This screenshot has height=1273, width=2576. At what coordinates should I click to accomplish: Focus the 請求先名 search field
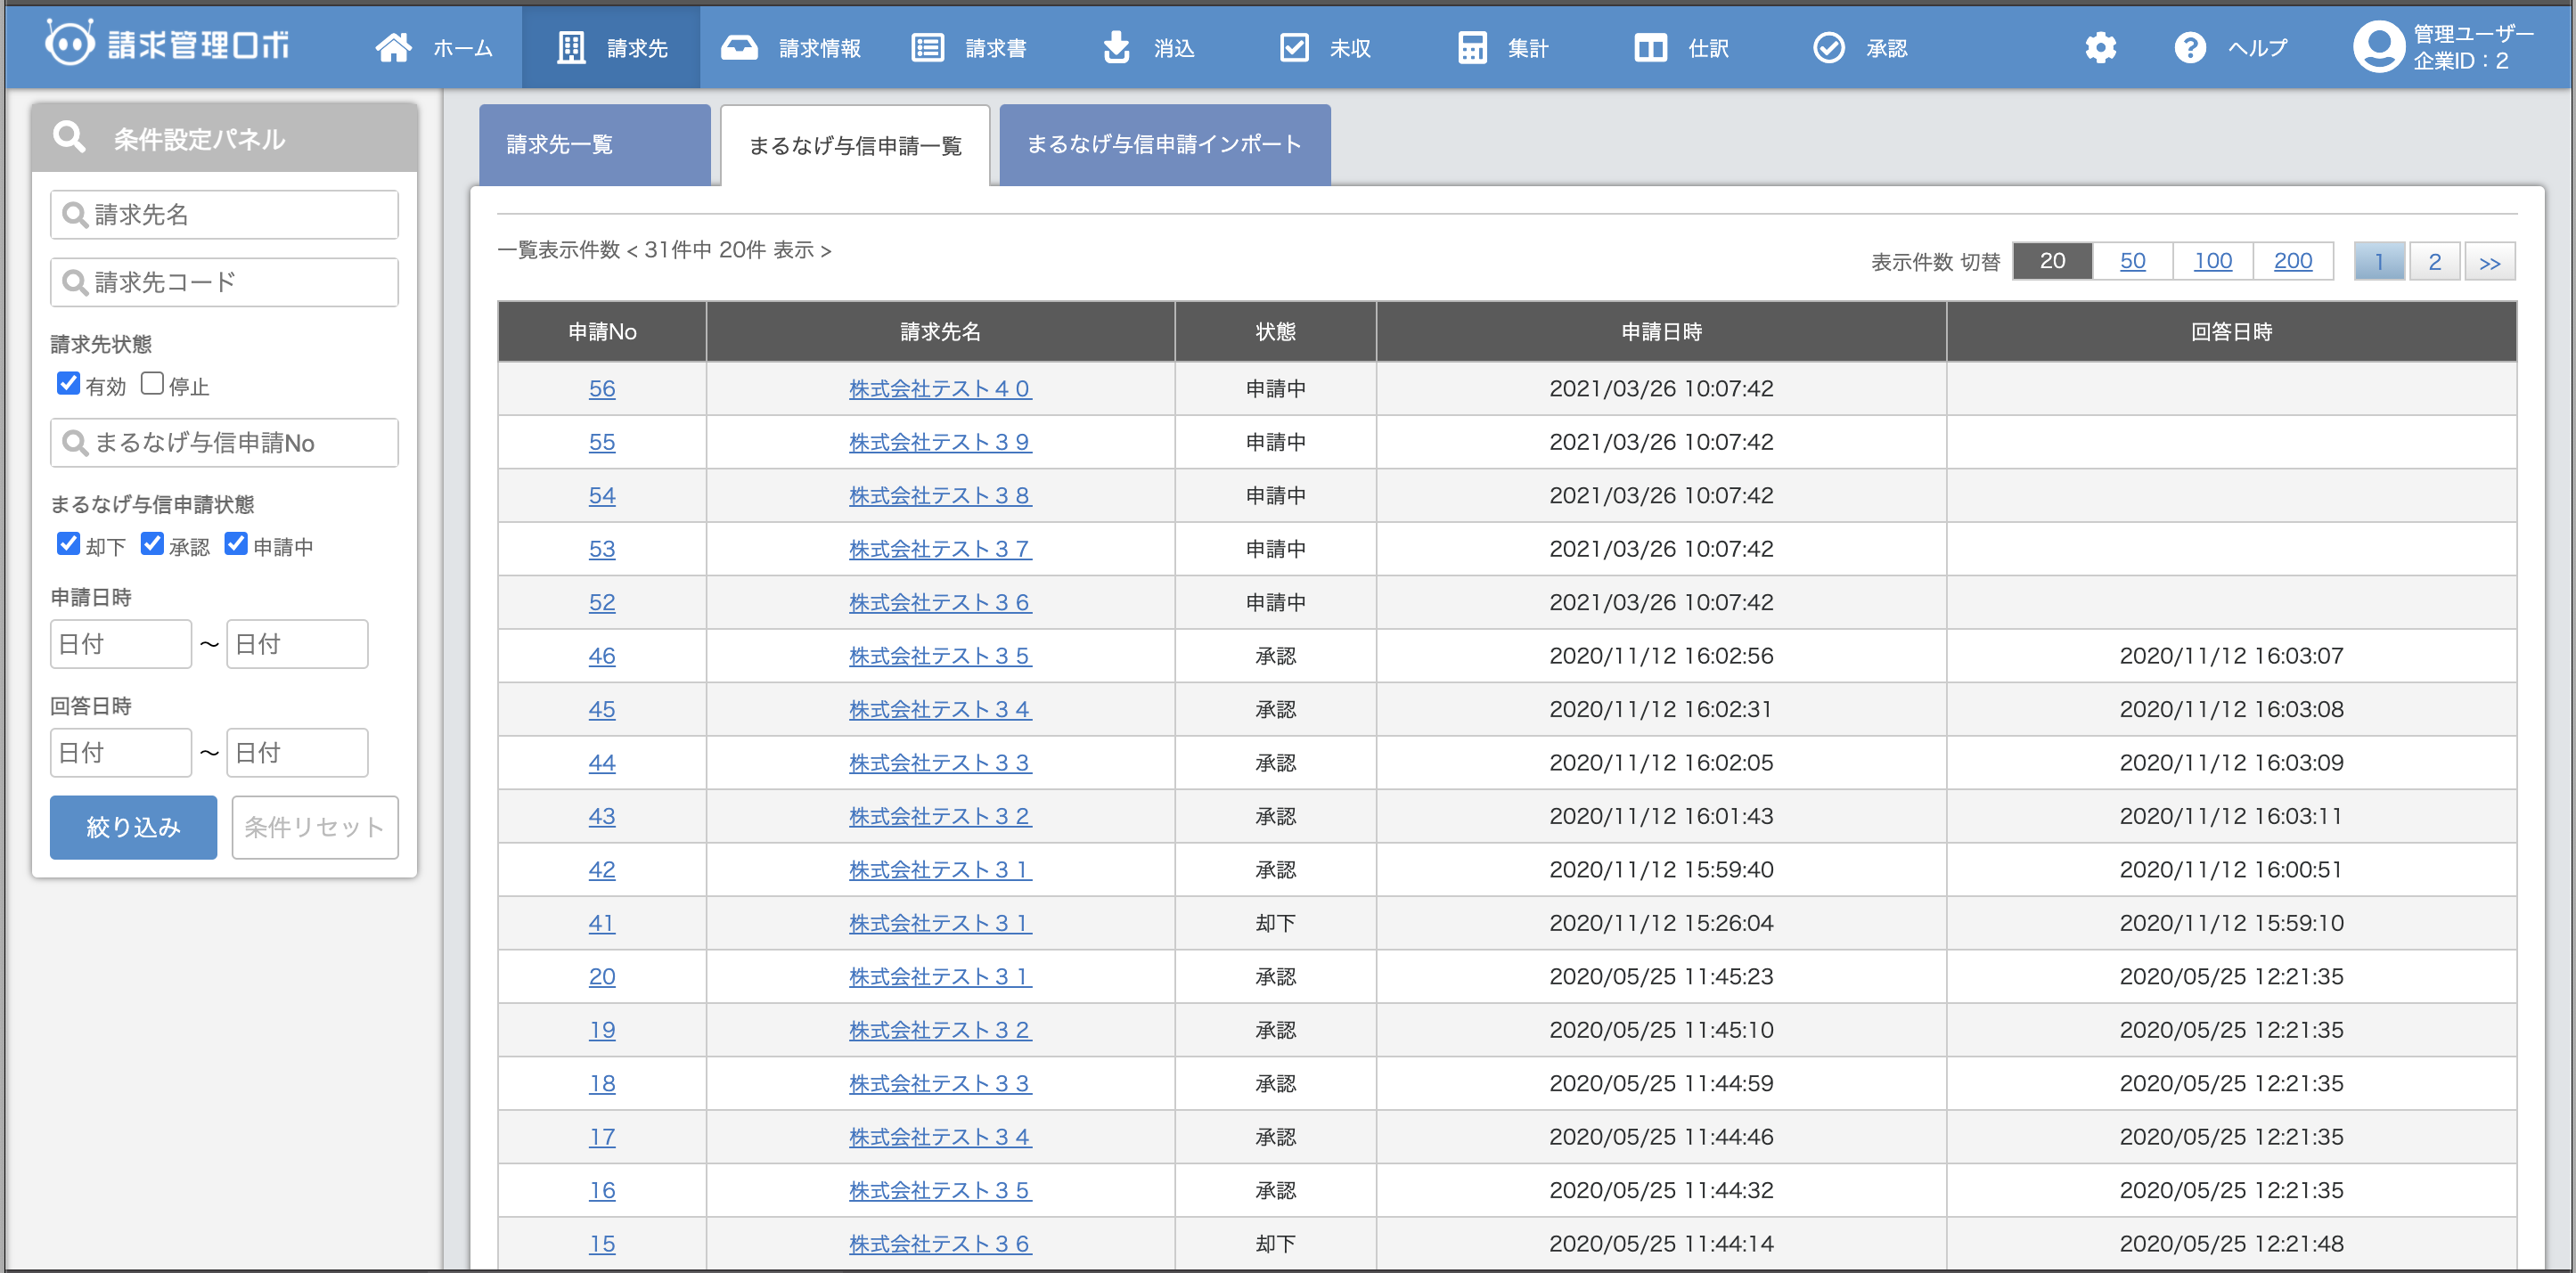click(224, 214)
